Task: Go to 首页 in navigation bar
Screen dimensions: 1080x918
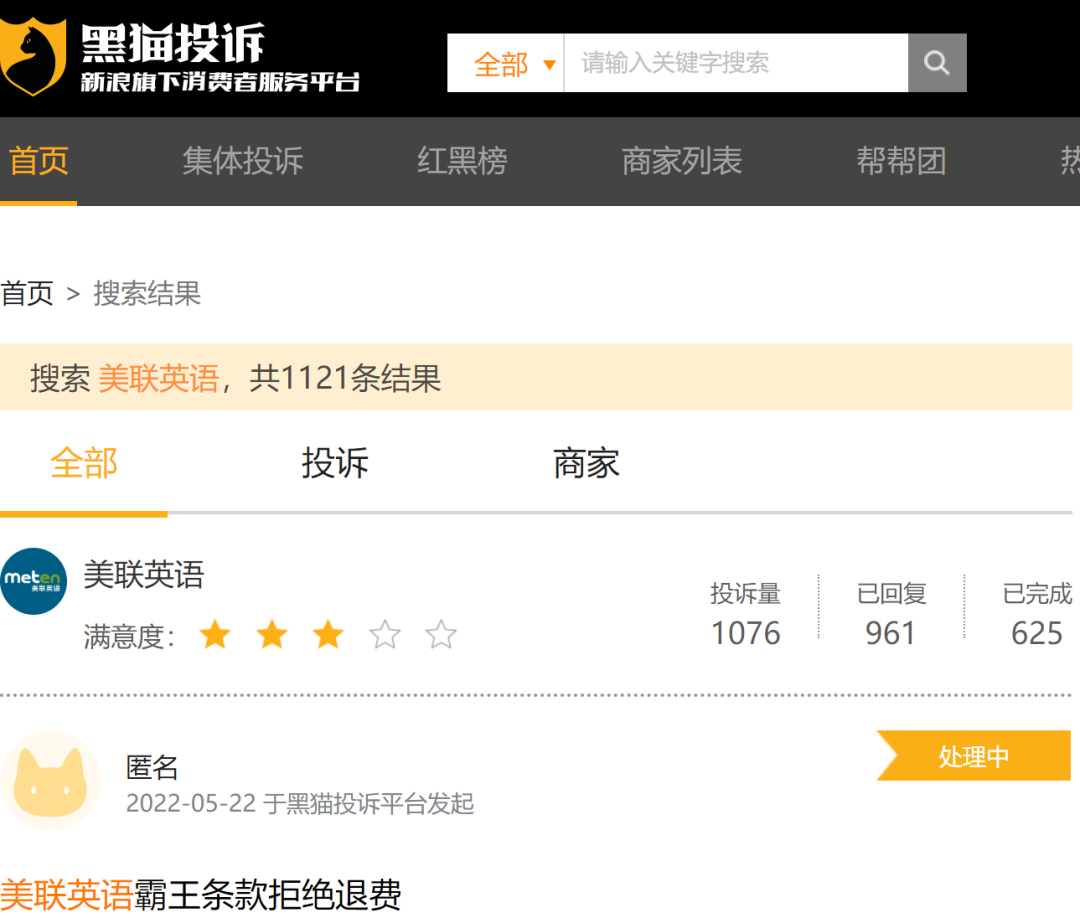Action: pos(39,161)
